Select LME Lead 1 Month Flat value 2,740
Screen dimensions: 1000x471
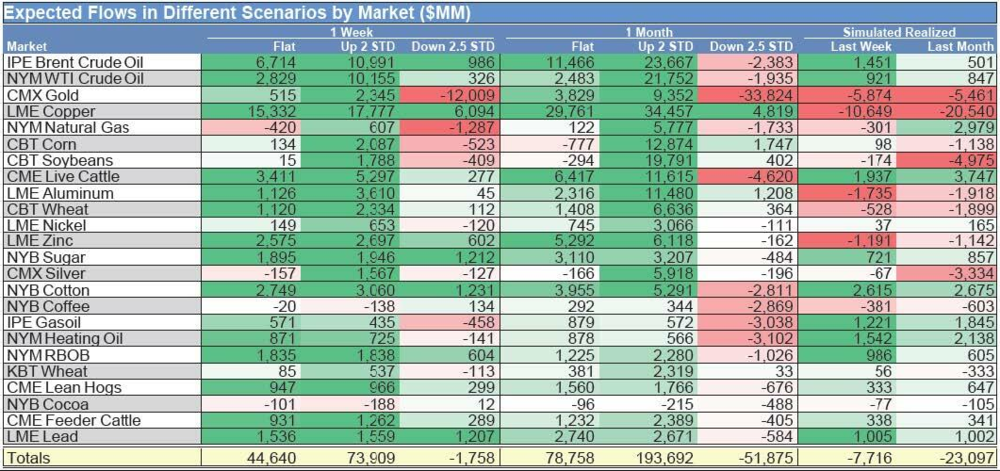pyautogui.click(x=574, y=436)
